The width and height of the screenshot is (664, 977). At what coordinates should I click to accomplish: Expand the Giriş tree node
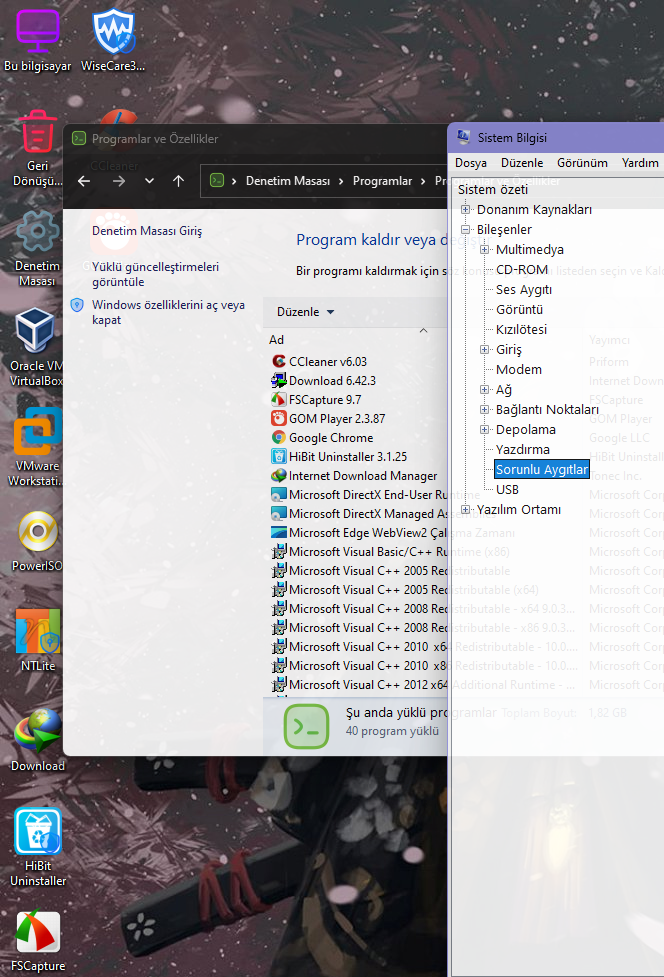pos(485,350)
